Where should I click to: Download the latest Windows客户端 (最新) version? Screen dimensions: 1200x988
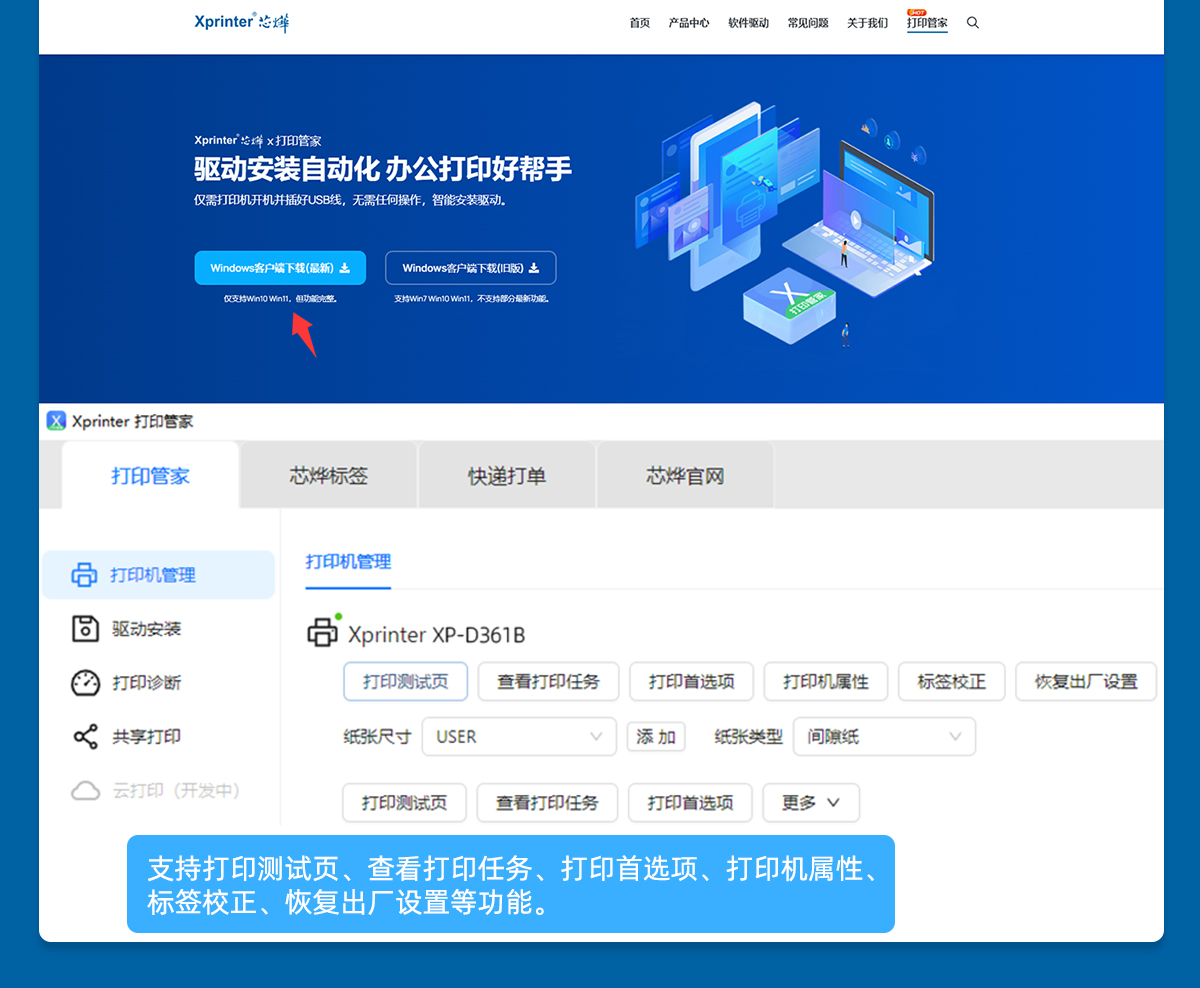[280, 268]
